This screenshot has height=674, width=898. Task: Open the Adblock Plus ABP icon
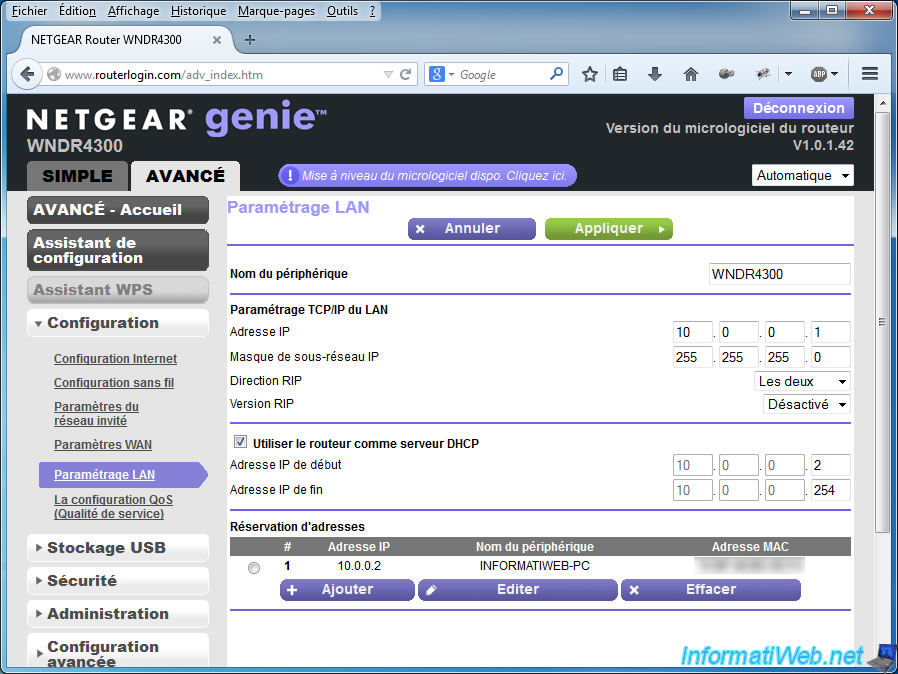pyautogui.click(x=819, y=74)
